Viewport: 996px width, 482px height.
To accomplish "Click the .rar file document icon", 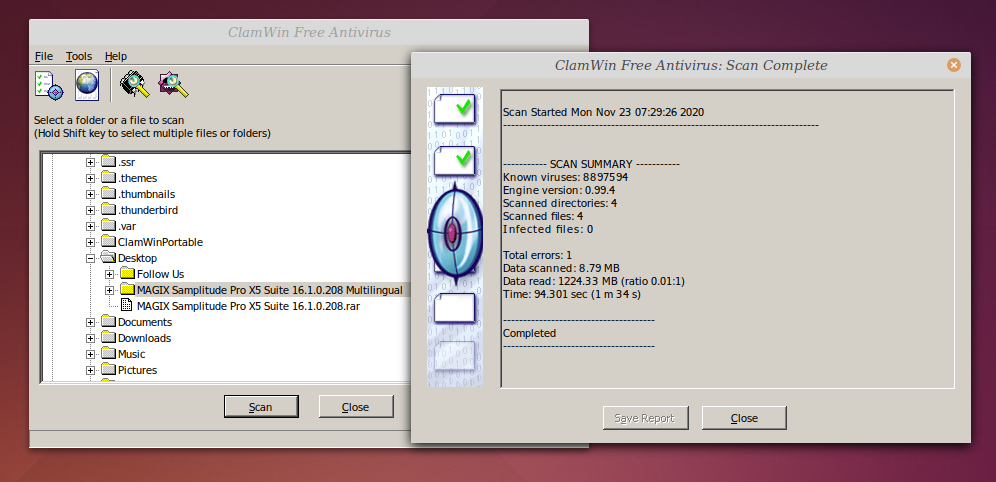I will click(127, 305).
